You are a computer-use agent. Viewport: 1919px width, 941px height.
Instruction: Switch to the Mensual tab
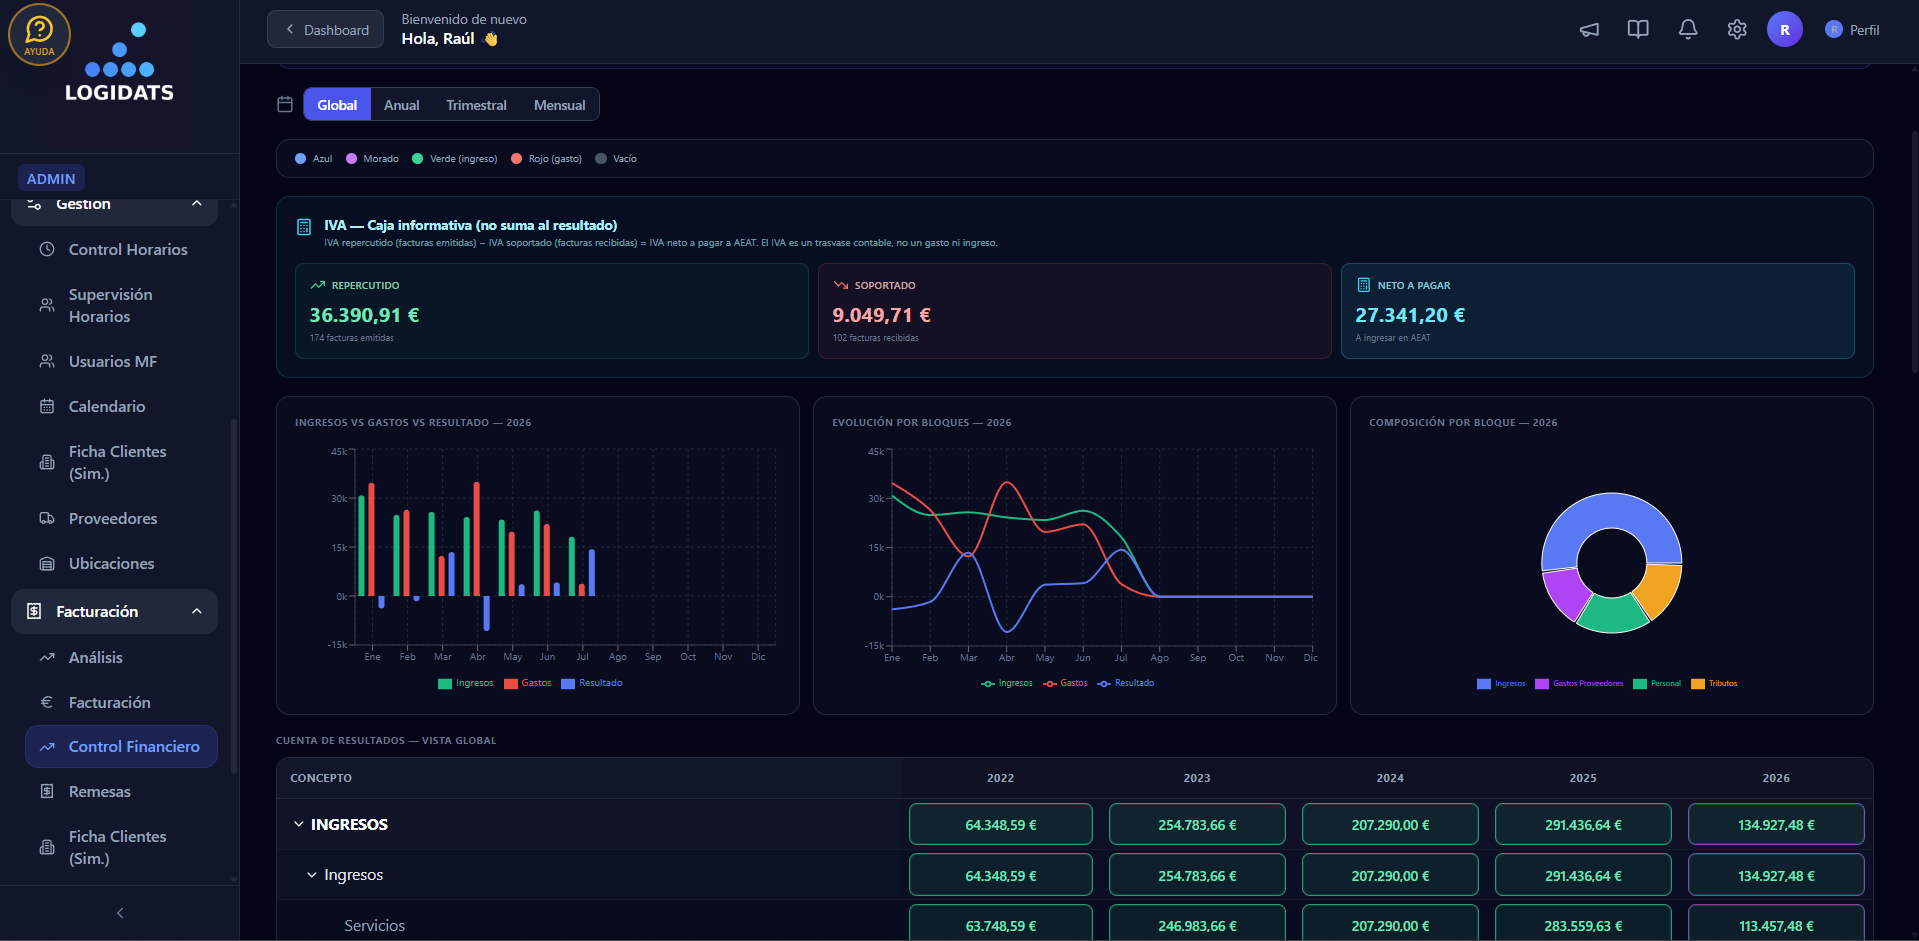560,105
